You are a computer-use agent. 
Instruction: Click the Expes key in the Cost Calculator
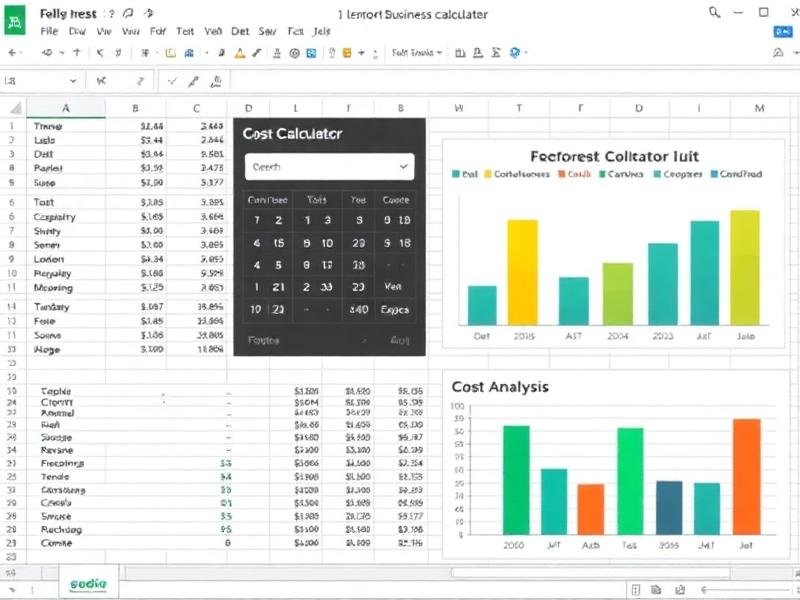pyautogui.click(x=395, y=310)
